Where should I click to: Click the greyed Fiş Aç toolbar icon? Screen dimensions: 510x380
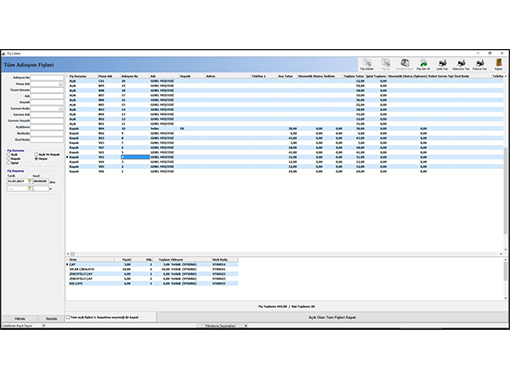[x=386, y=64]
